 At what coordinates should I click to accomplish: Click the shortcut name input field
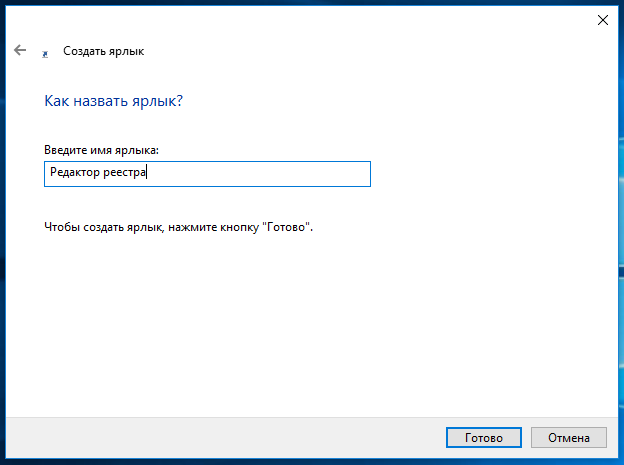click(x=207, y=174)
